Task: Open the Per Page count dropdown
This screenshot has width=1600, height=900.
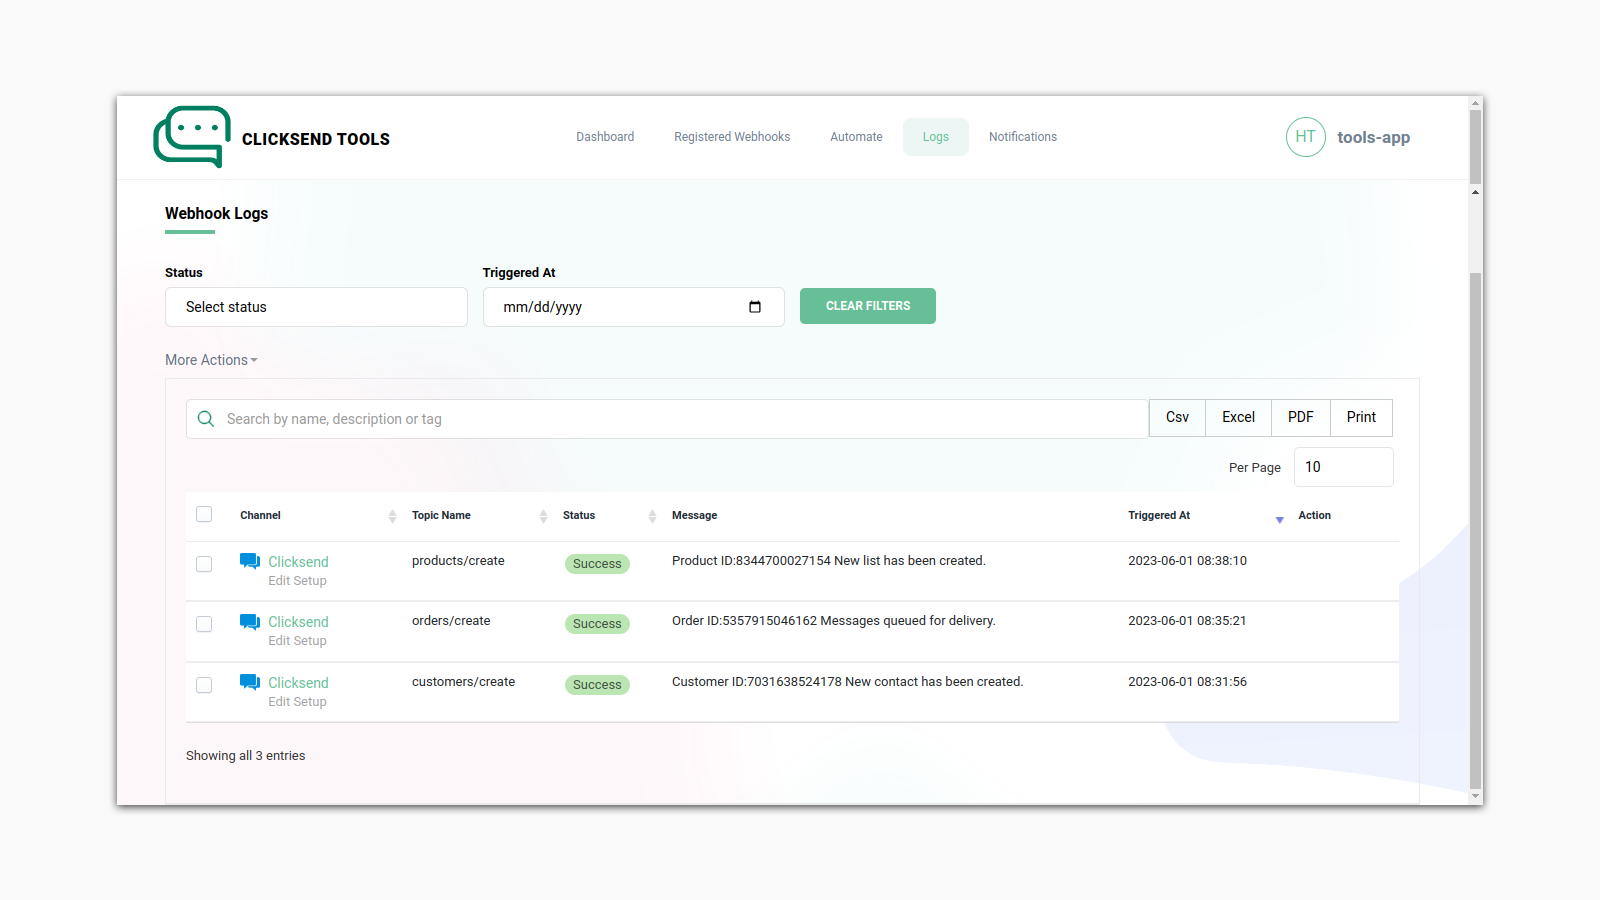Action: click(1343, 467)
